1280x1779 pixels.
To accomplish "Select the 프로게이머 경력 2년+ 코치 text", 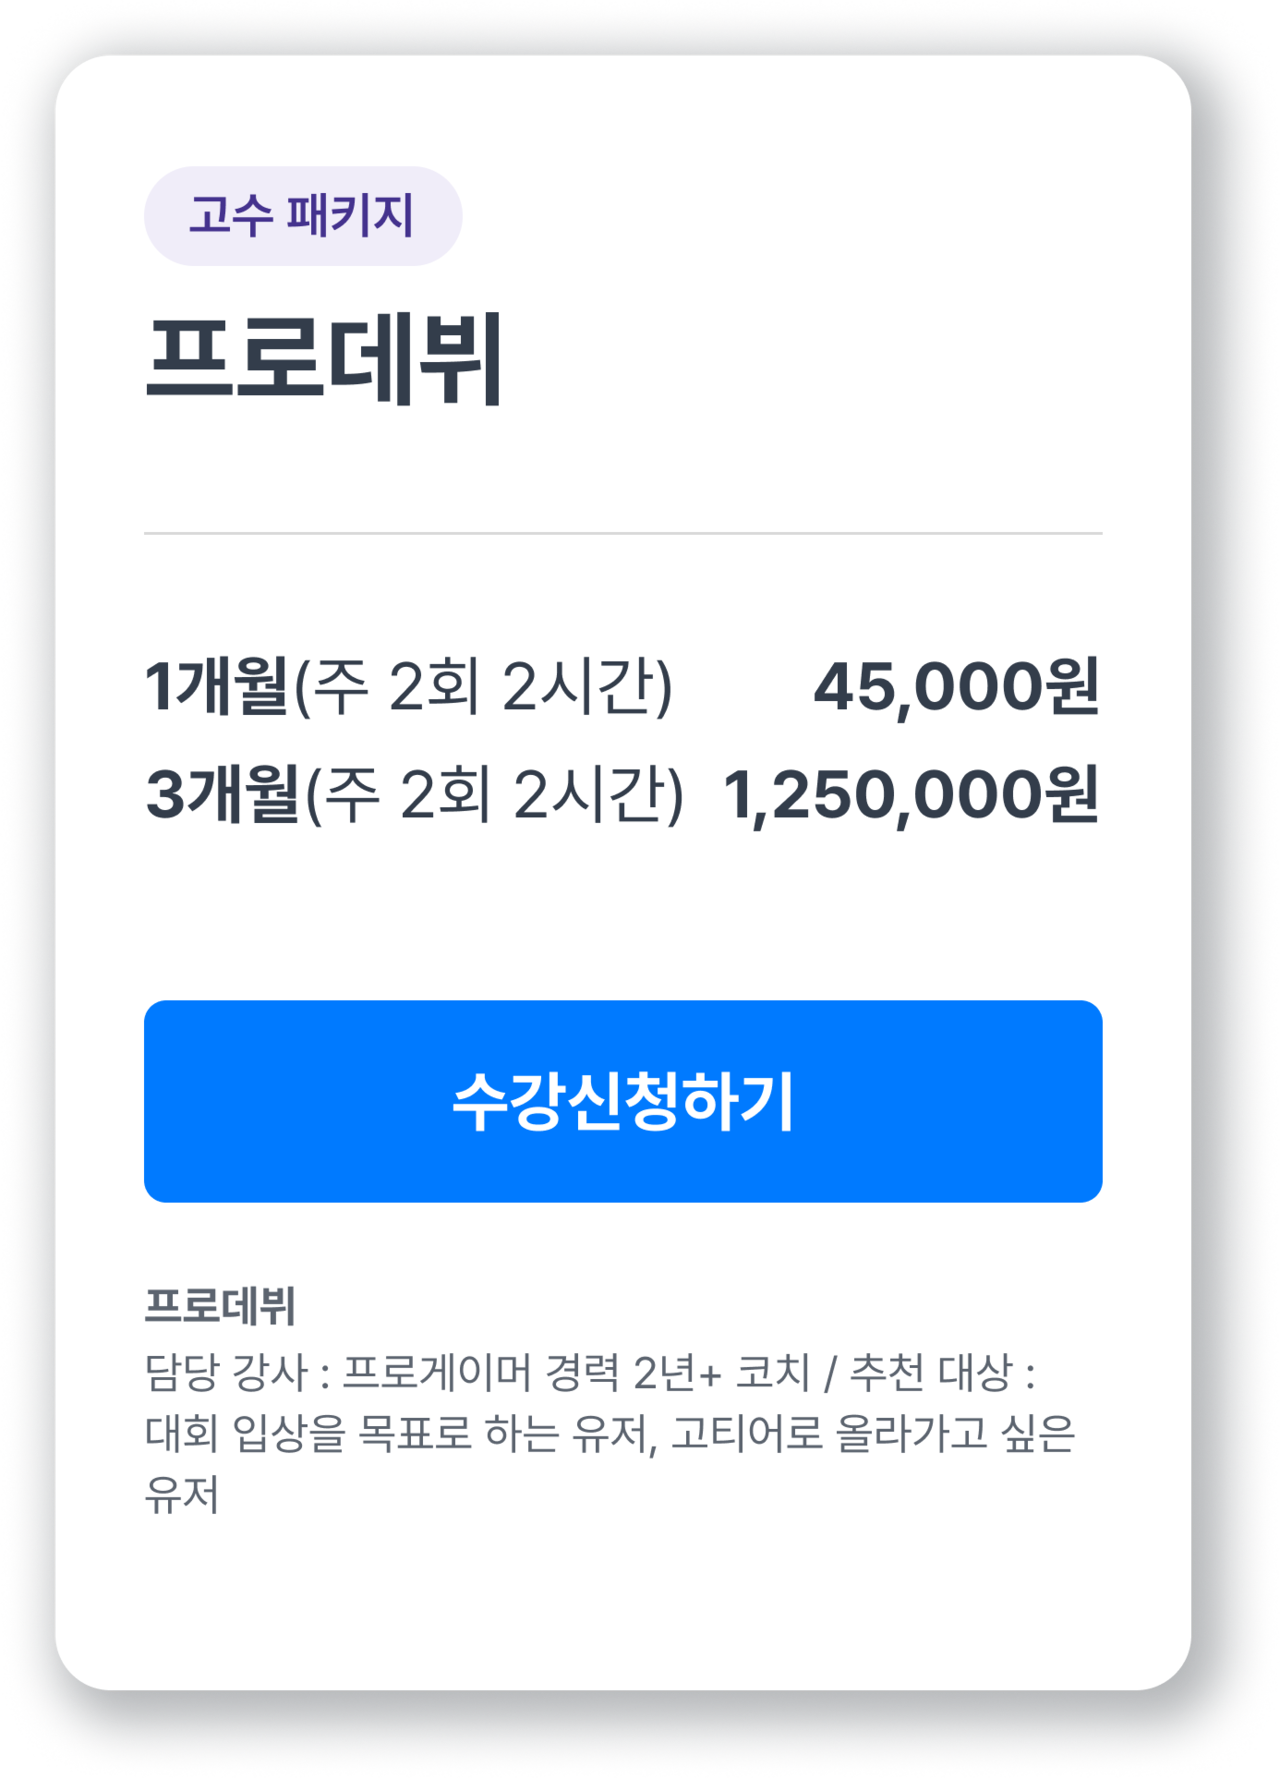I will (x=576, y=1372).
